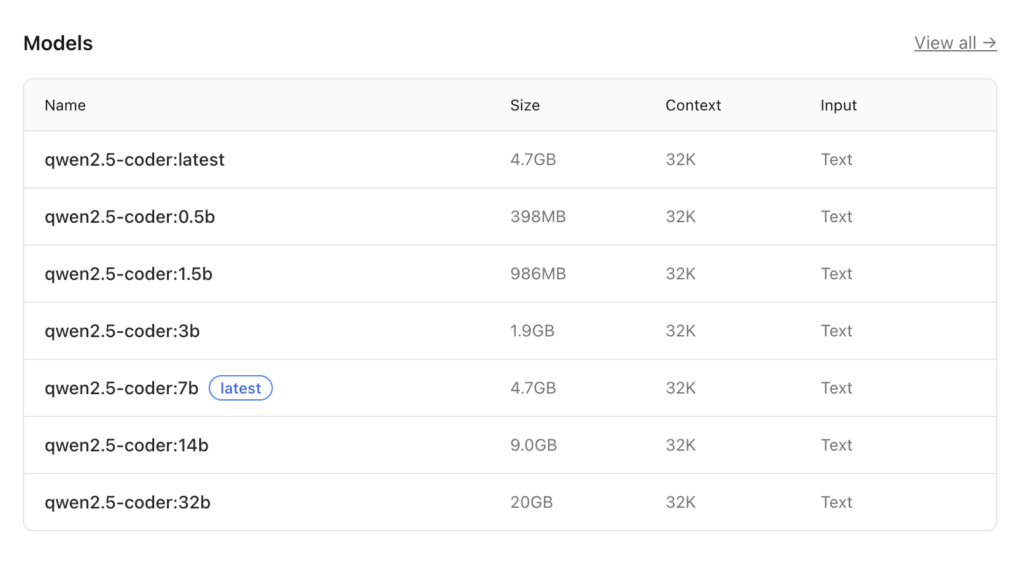Select the qwen2.5-coder:0.5b model
1024x584 pixels.
[129, 217]
